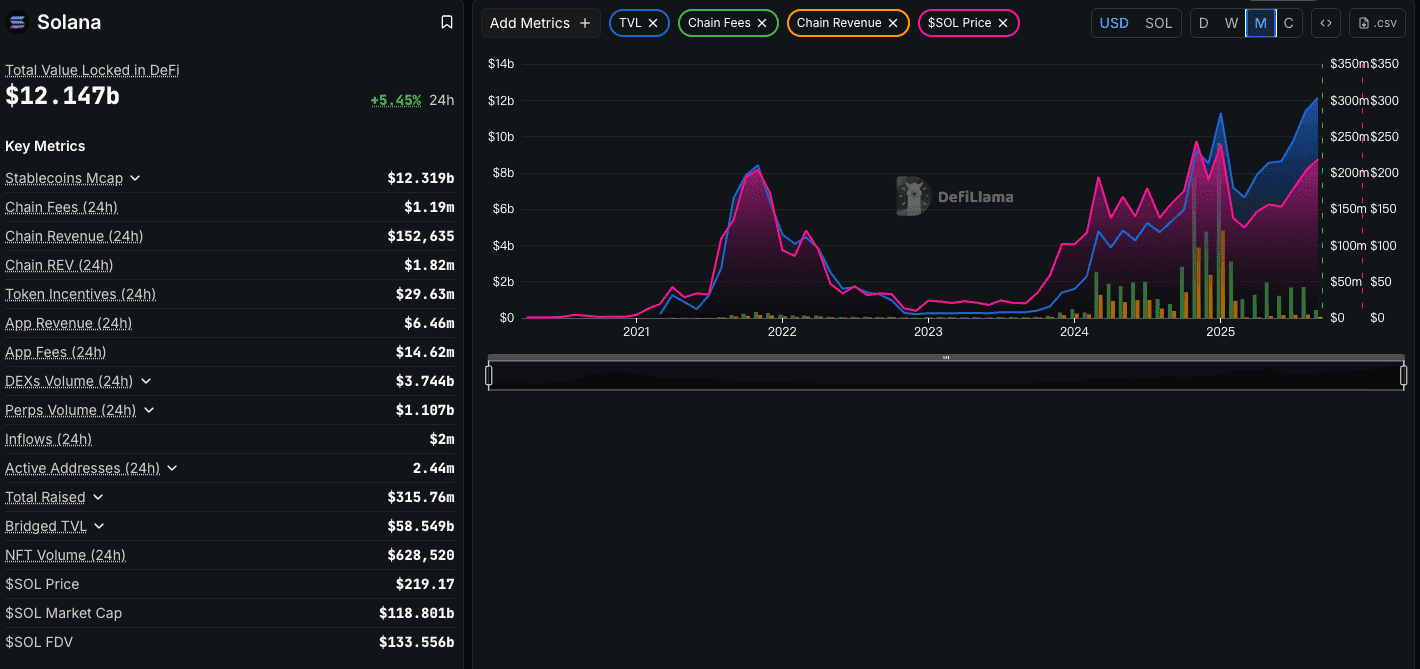Open Total Value Locked in DeFi link
Screen dimensions: 1420x669
coord(92,70)
